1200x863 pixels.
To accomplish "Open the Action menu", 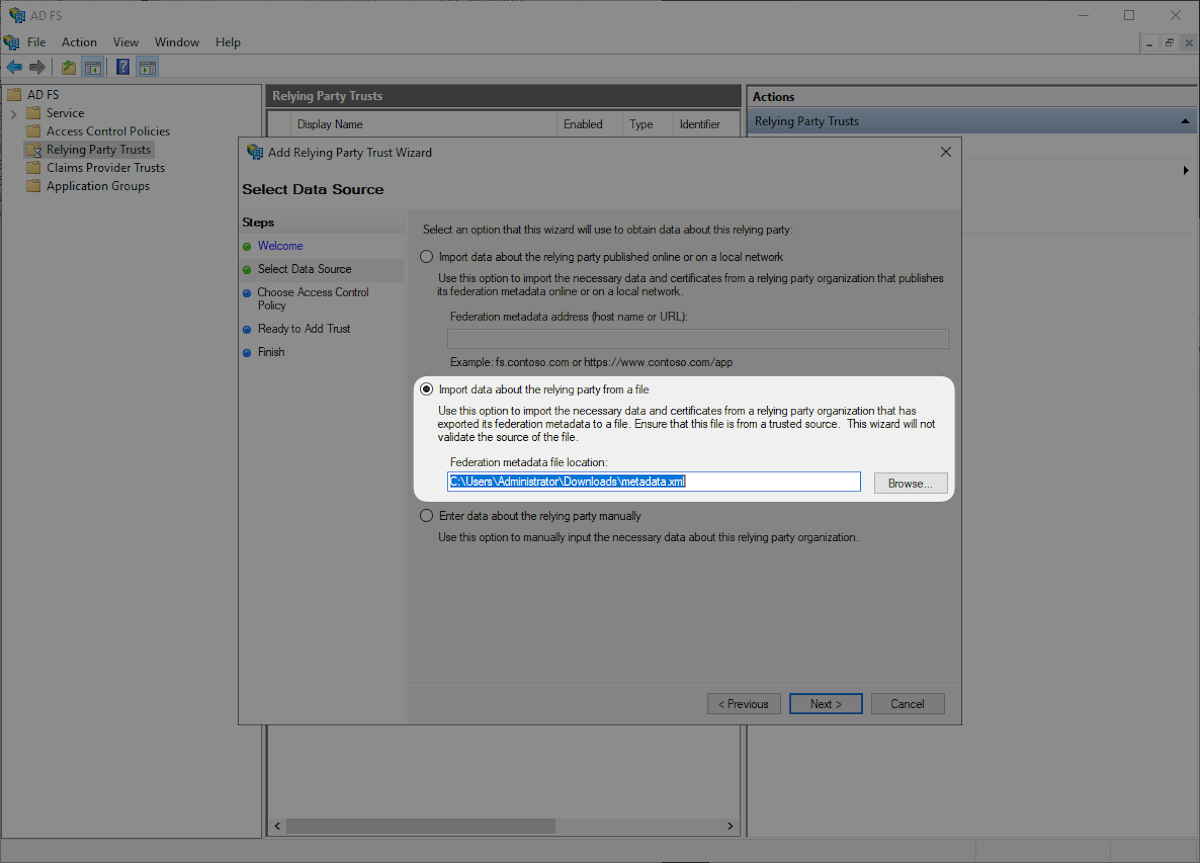I will tap(79, 42).
